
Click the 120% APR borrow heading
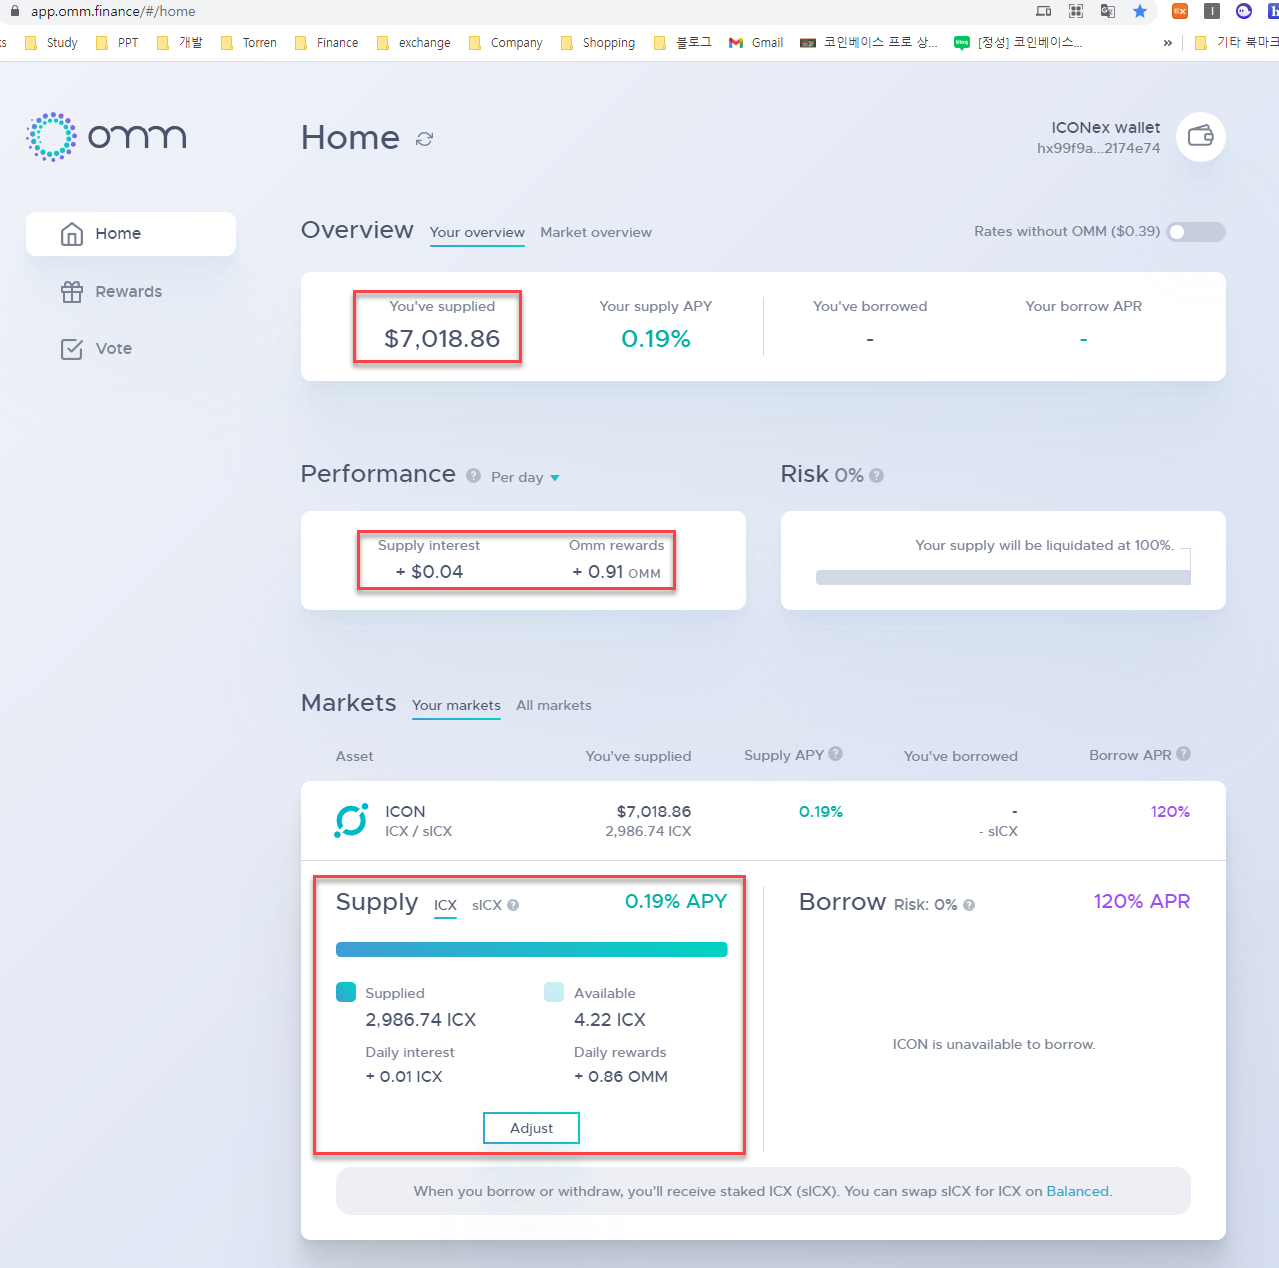[1142, 901]
